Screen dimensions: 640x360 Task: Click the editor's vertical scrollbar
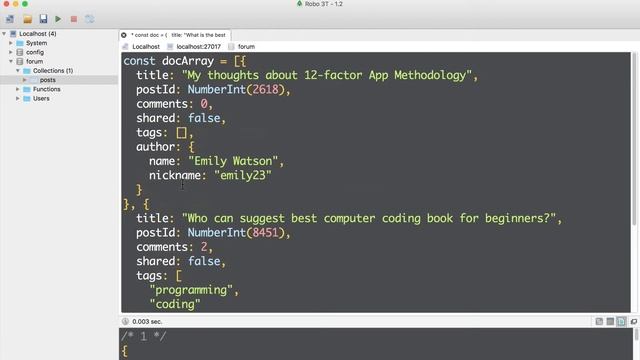point(634,139)
